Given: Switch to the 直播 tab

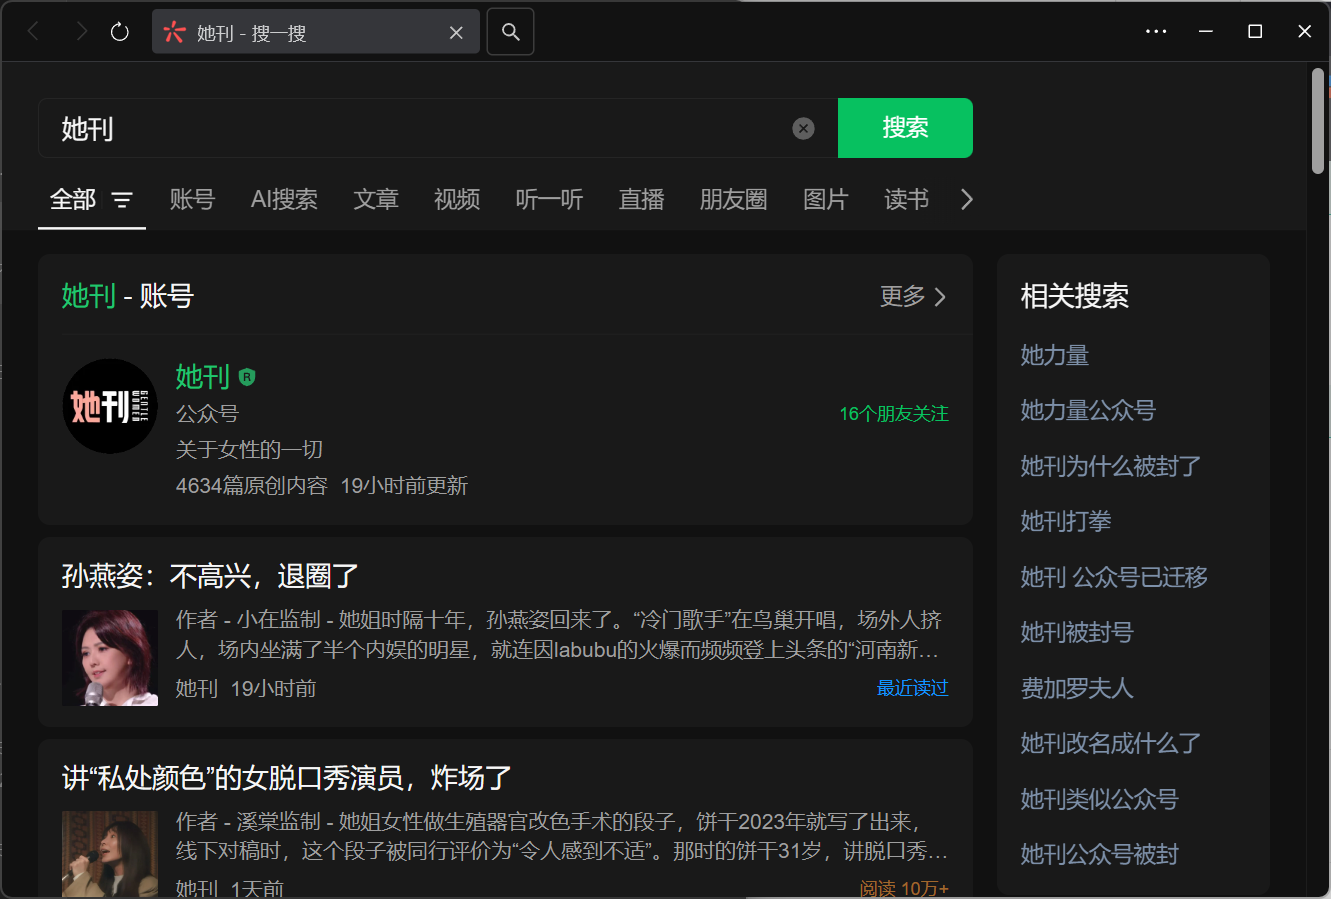Looking at the screenshot, I should [x=642, y=200].
